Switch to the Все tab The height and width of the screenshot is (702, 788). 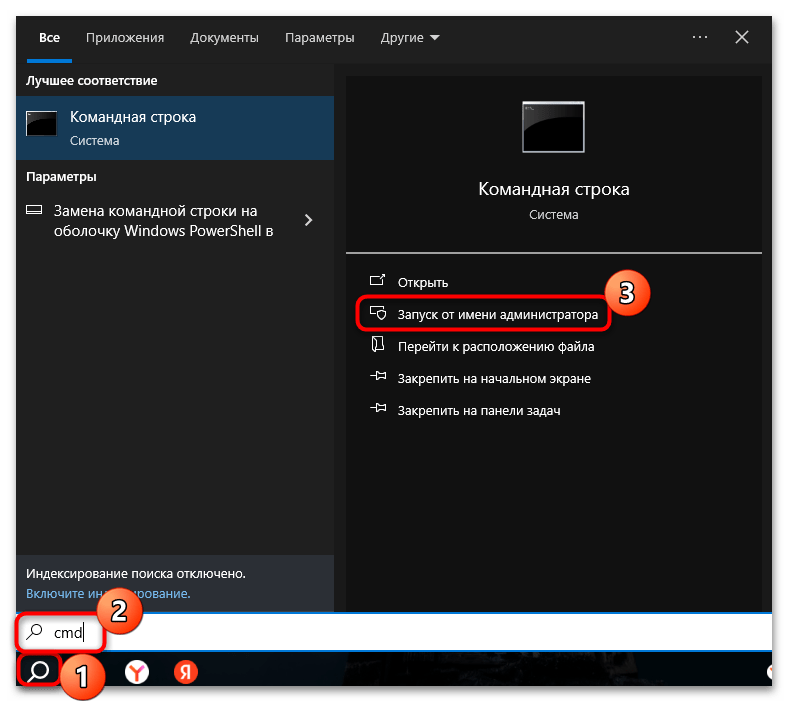click(x=49, y=38)
